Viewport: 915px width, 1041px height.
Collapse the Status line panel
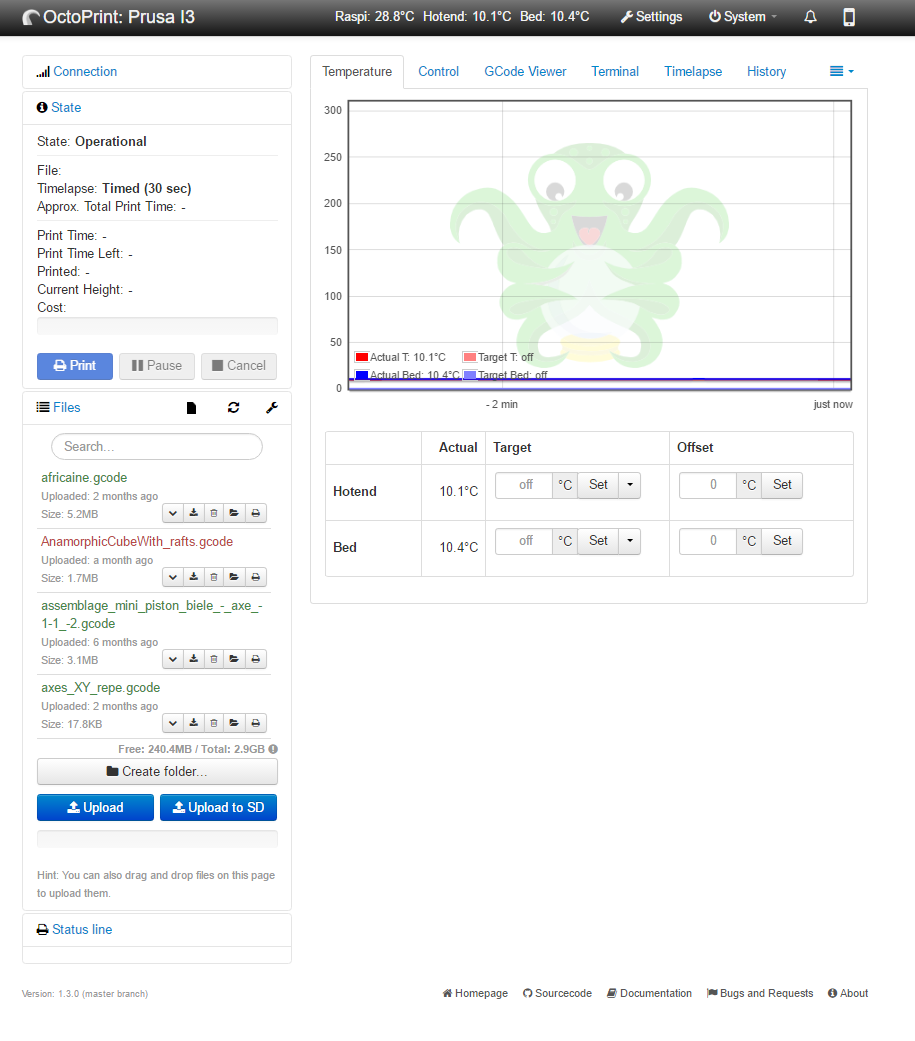82,929
